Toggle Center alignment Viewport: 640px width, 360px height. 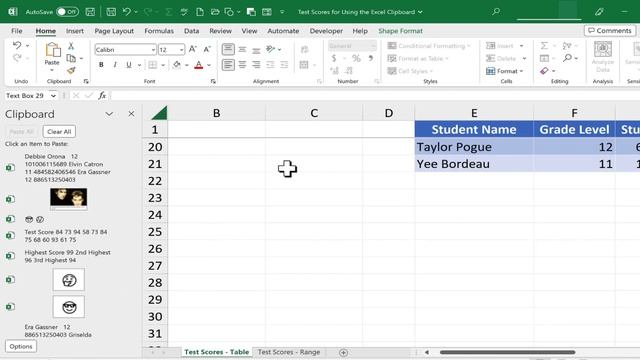[242, 64]
